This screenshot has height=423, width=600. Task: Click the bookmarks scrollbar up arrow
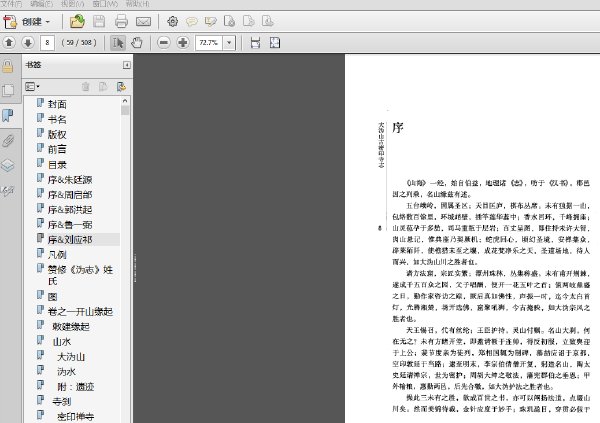pyautogui.click(x=125, y=101)
